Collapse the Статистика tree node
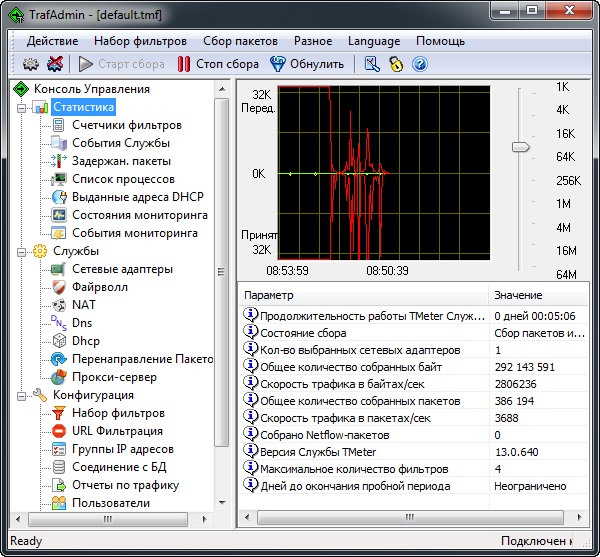This screenshot has height=557, width=600. 21,107
